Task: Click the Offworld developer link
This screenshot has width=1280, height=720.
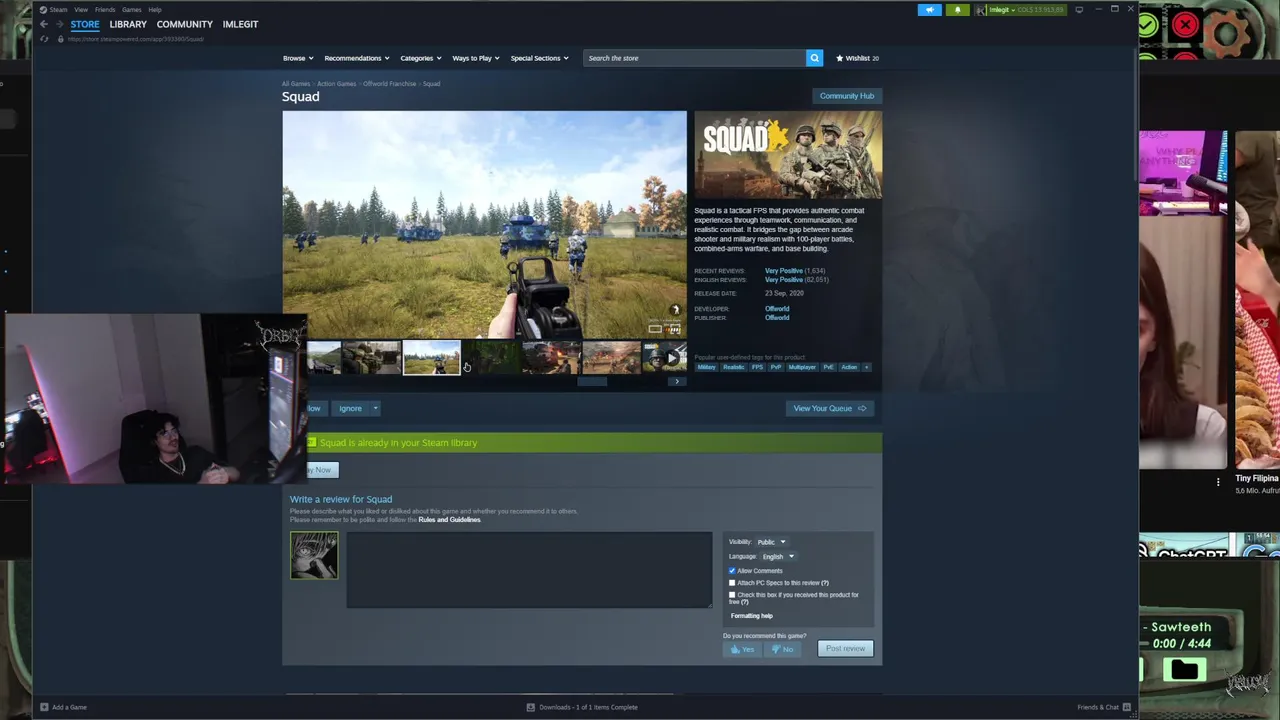Action: coord(777,309)
